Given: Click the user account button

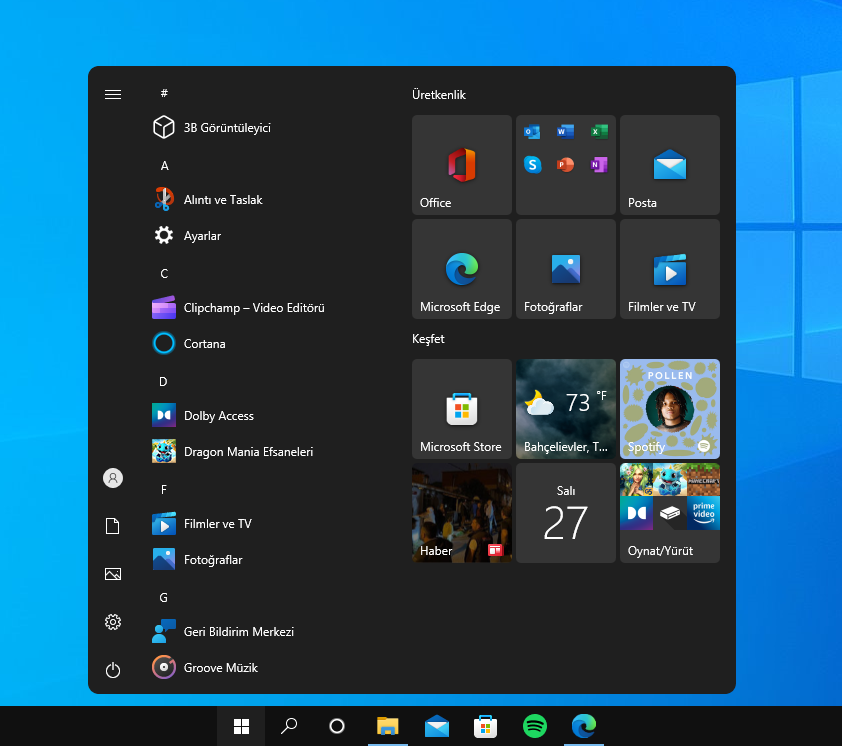Looking at the screenshot, I should pyautogui.click(x=113, y=478).
